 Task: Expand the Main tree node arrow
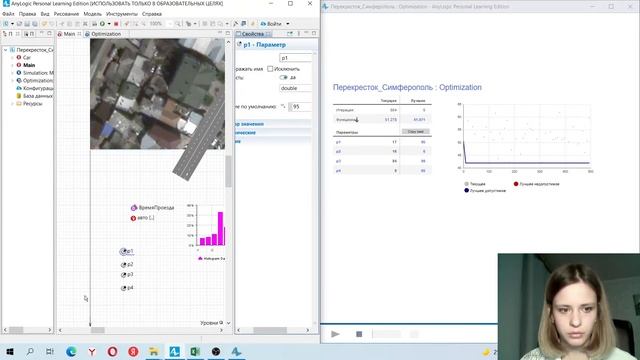(12, 65)
